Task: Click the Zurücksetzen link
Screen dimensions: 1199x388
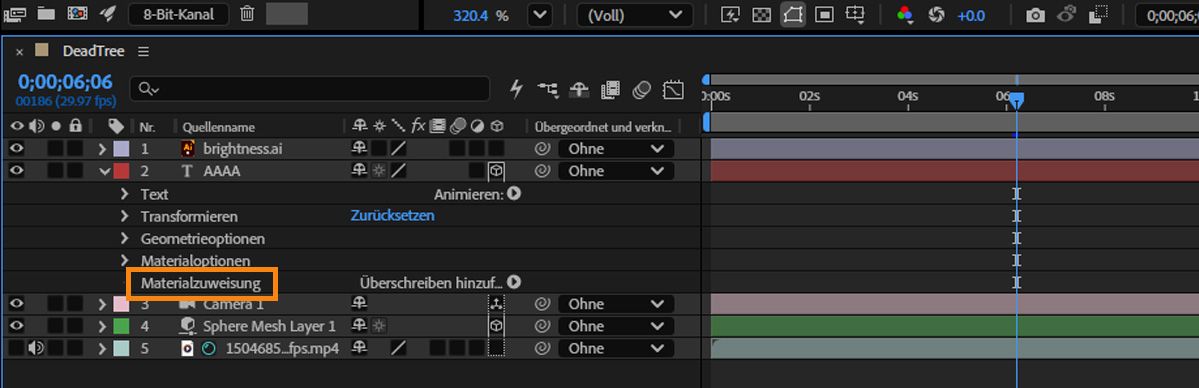Action: tap(392, 216)
